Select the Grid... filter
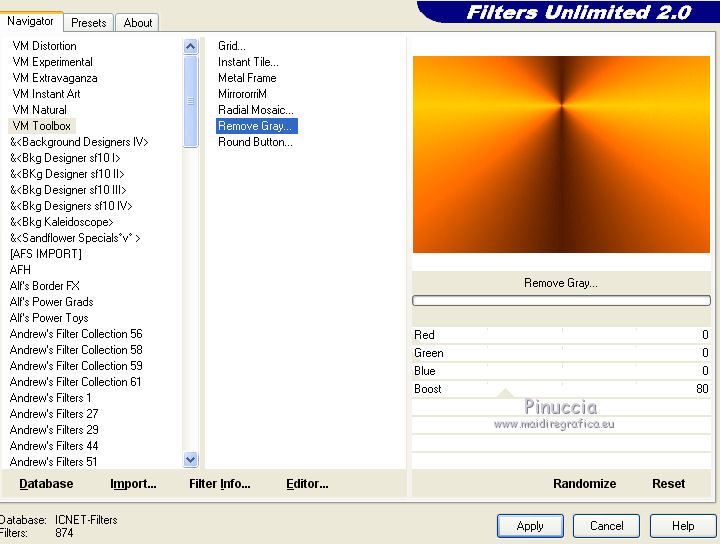The image size is (720, 544). 232,46
